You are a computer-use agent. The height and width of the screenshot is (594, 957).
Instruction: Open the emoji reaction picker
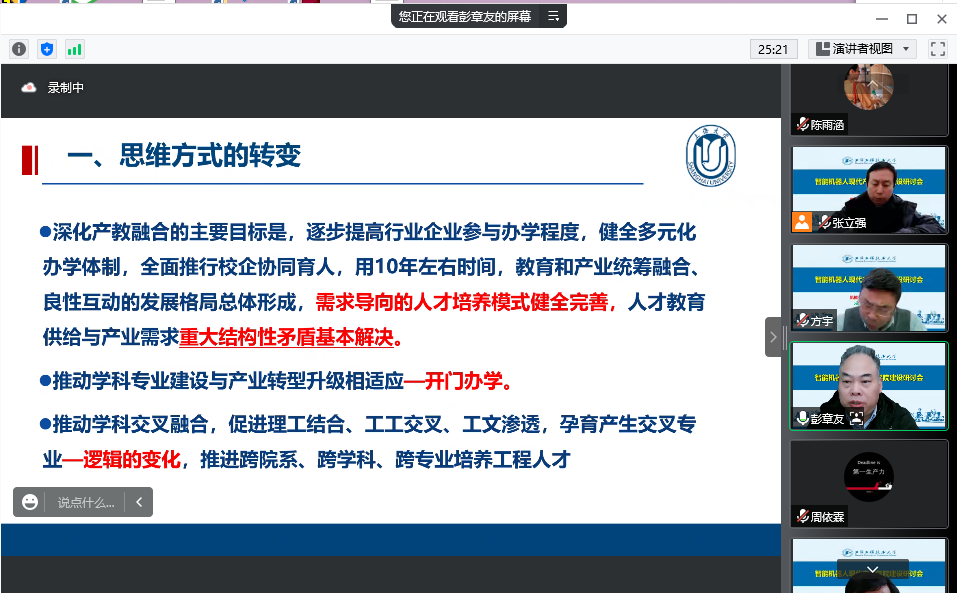[30, 502]
